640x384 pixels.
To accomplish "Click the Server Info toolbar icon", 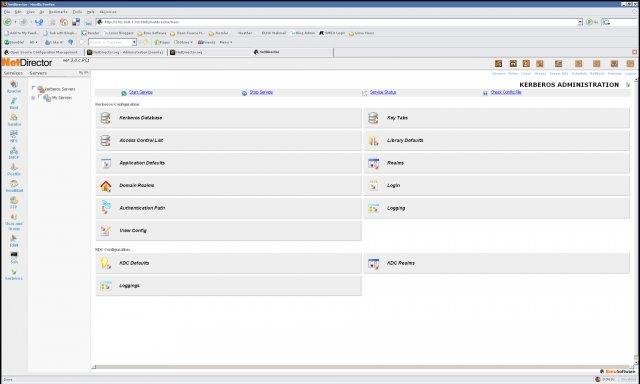I will pyautogui.click(x=558, y=64).
